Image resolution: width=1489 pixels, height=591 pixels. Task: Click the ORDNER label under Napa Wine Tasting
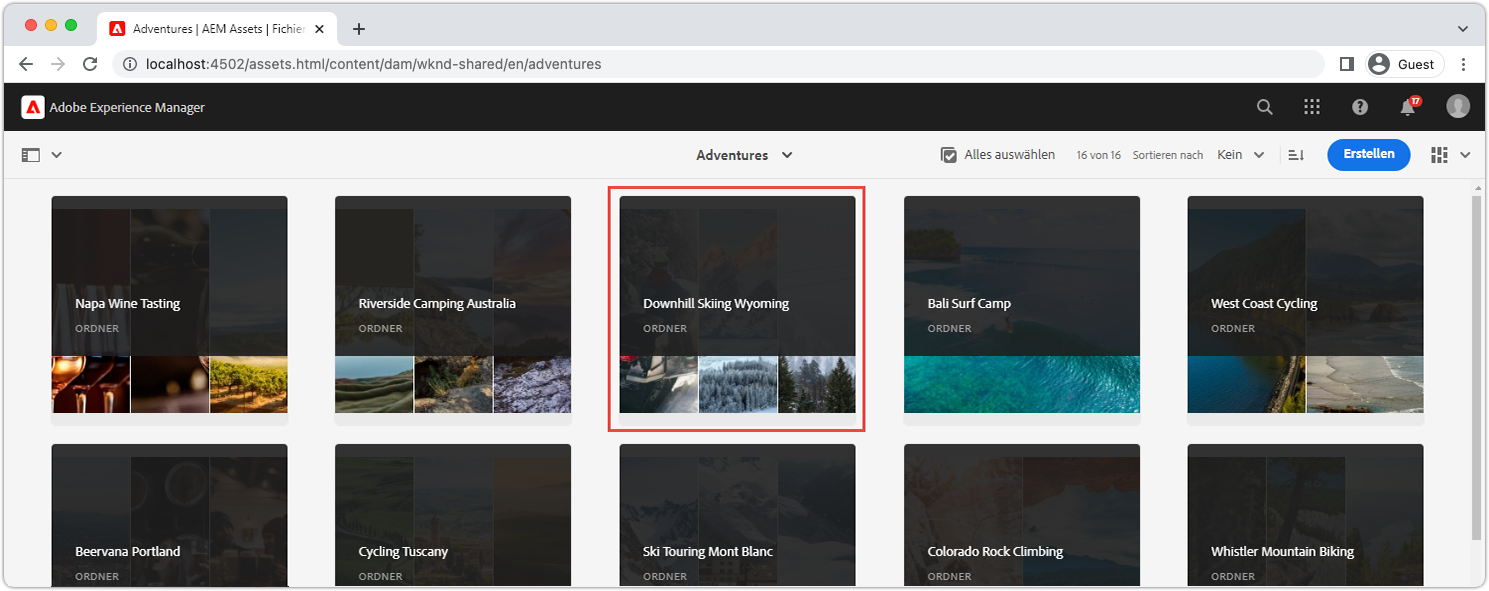(x=97, y=328)
